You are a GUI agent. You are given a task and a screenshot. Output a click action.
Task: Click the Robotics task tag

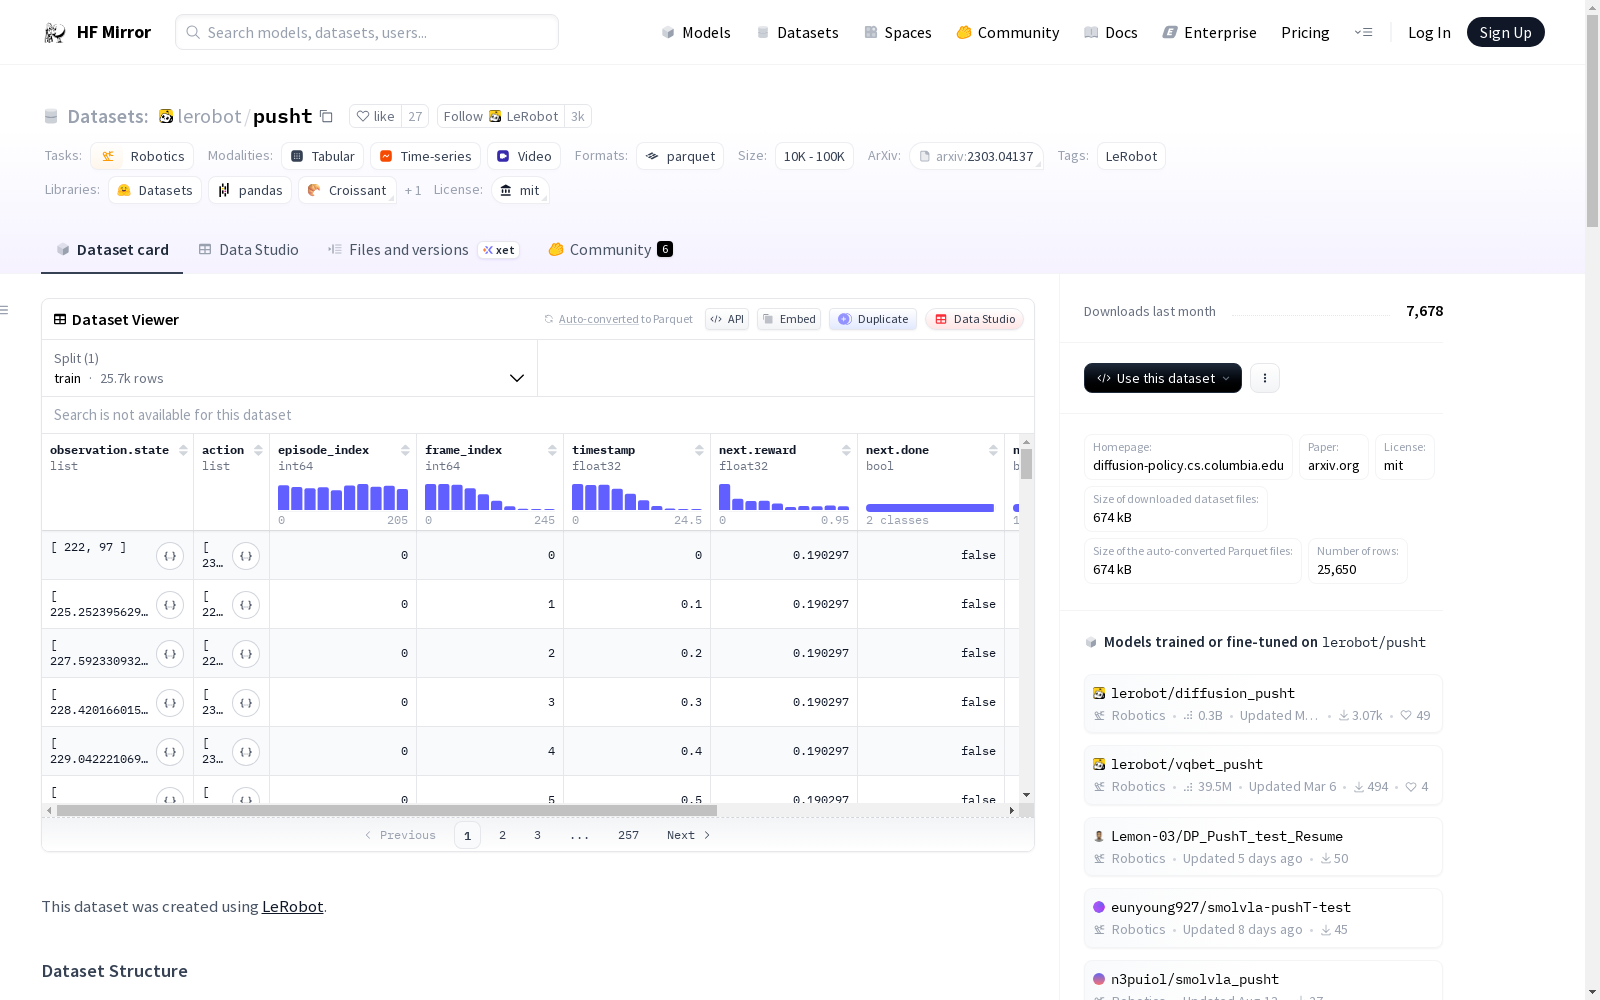tap(142, 156)
